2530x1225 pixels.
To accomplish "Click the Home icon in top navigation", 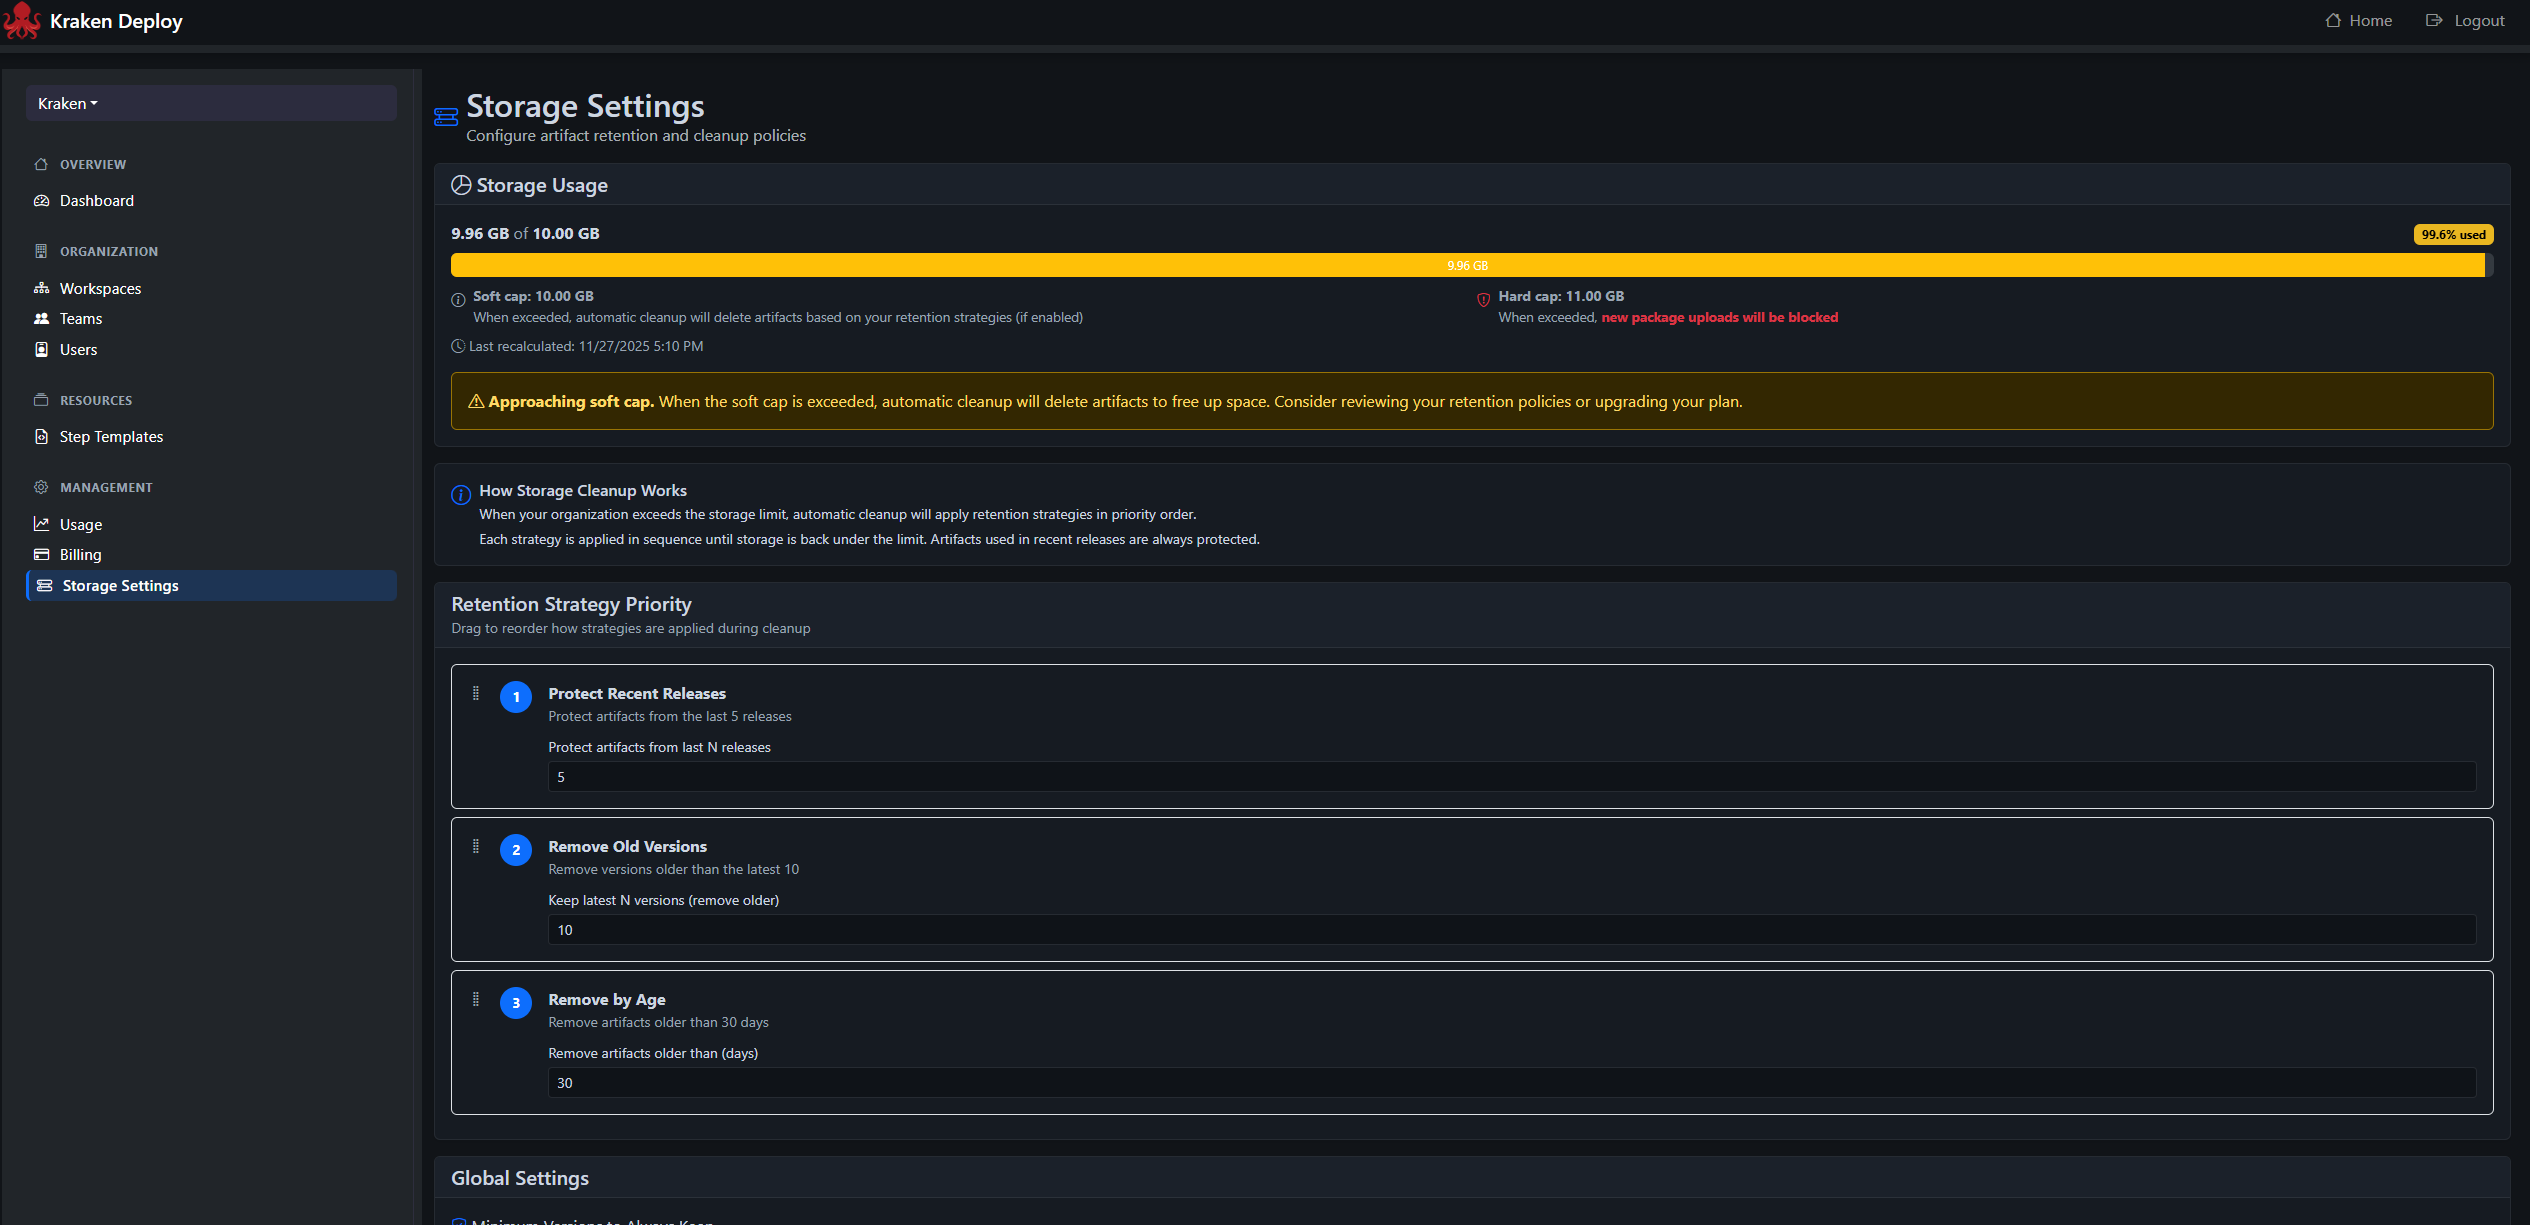I will point(2332,20).
